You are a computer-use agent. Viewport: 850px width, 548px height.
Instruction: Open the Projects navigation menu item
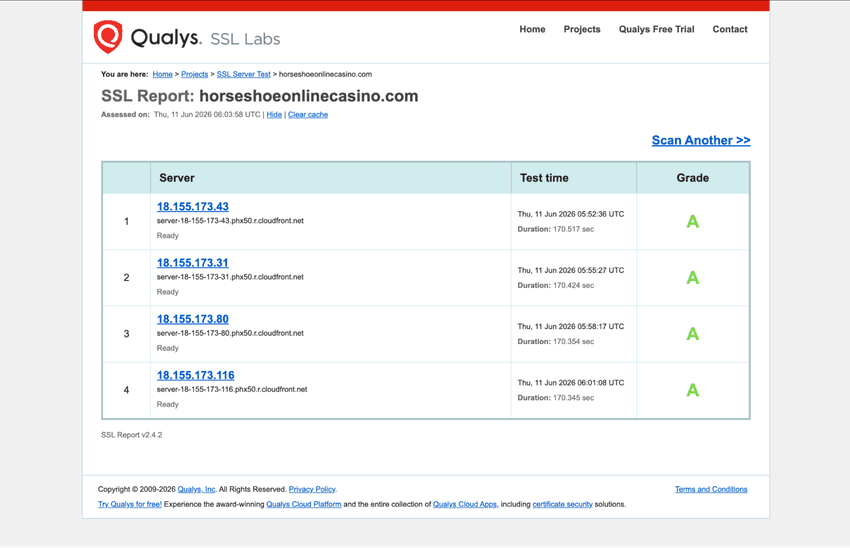(x=582, y=29)
